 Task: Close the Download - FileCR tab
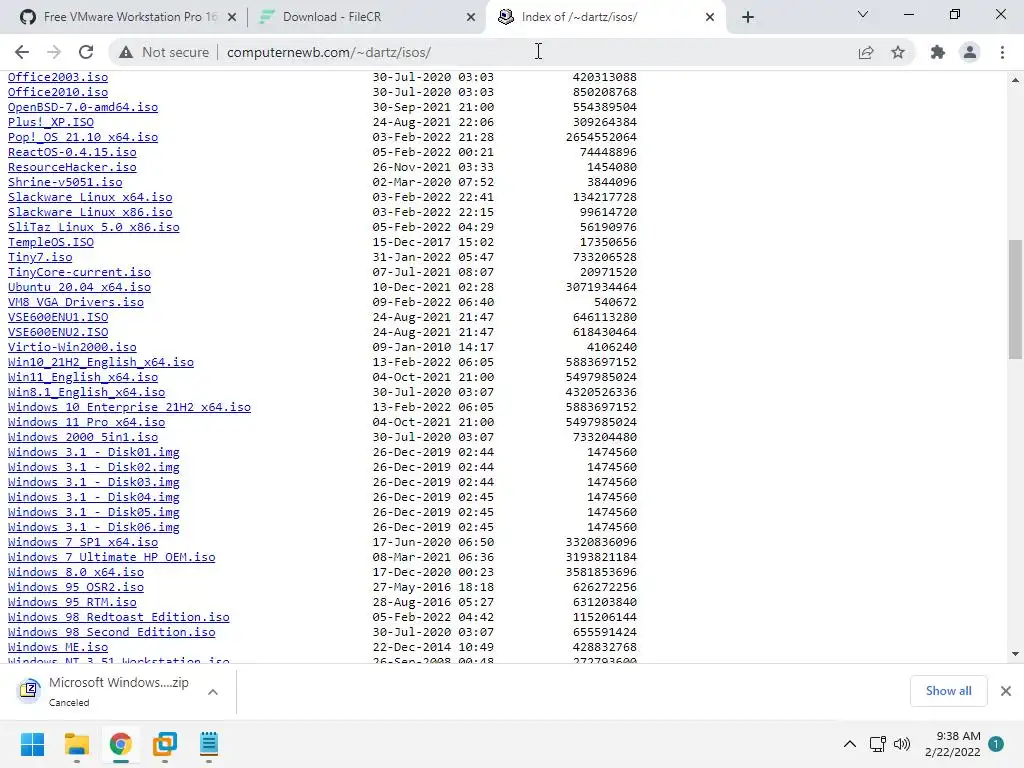coord(471,17)
